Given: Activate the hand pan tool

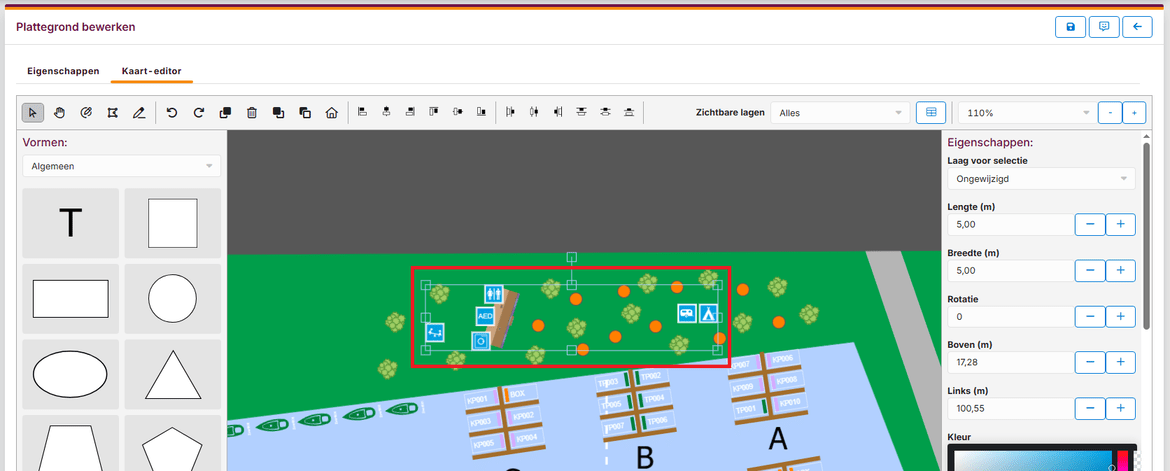Looking at the screenshot, I should 59,113.
